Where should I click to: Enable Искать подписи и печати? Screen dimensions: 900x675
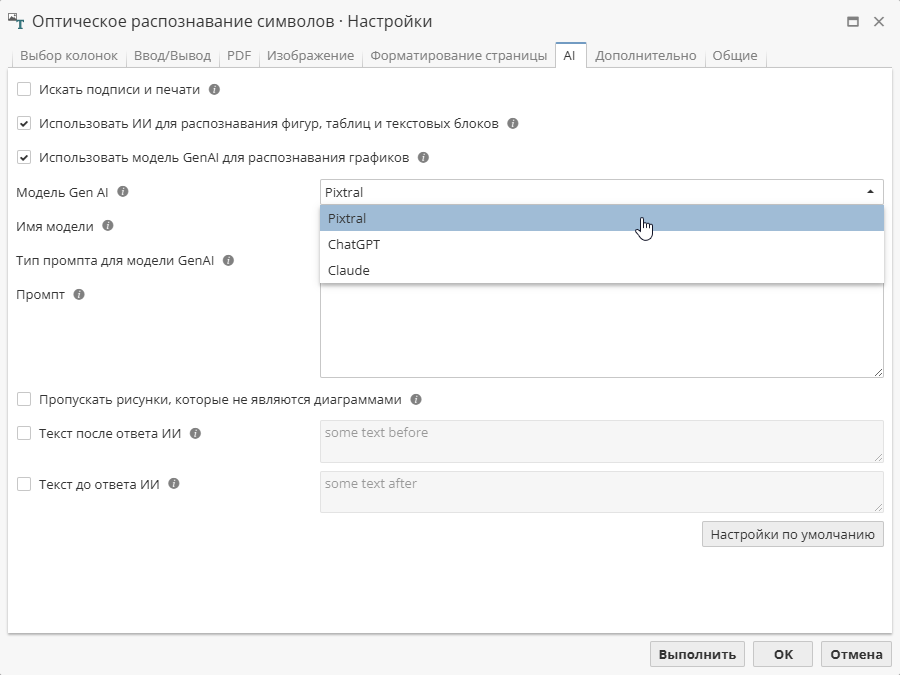tap(24, 89)
